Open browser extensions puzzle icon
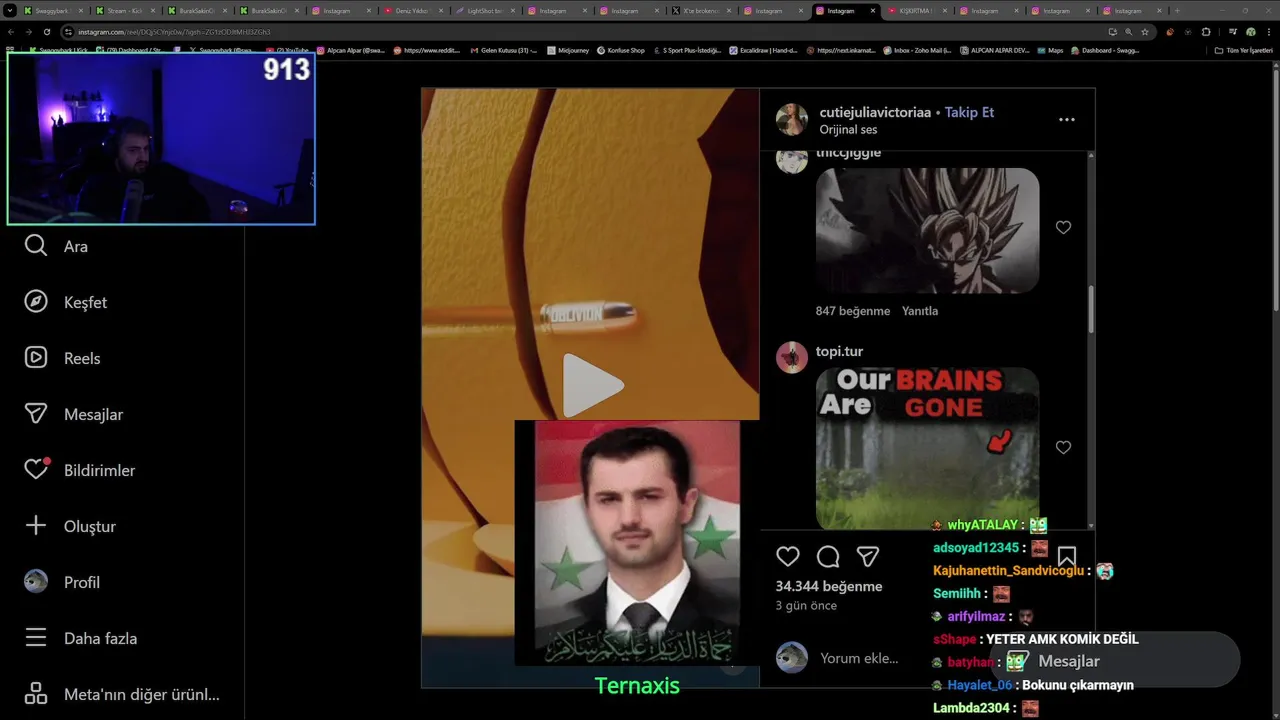The image size is (1280, 720). pyautogui.click(x=1206, y=32)
